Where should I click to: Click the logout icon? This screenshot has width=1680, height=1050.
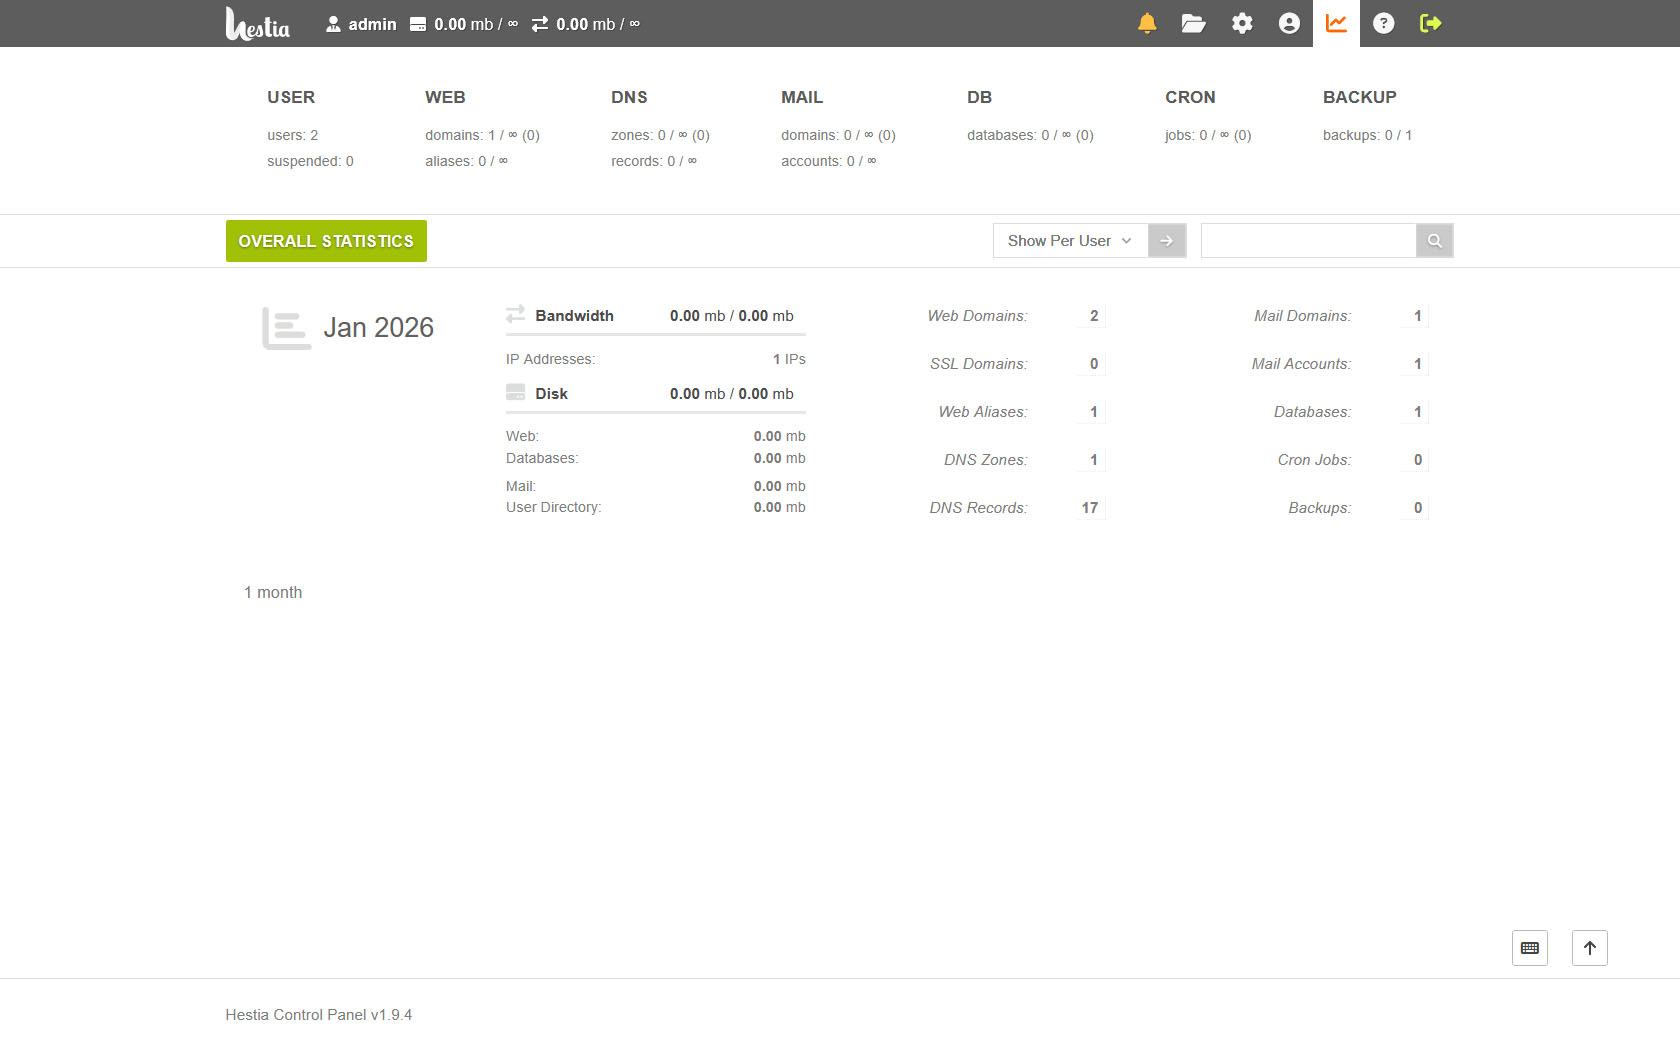coord(1430,23)
